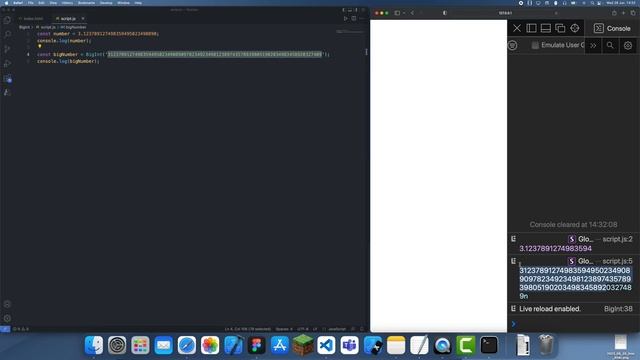The width and height of the screenshot is (640, 360).
Task: Open the Safari menu in menu bar
Action: [x=18, y=3]
